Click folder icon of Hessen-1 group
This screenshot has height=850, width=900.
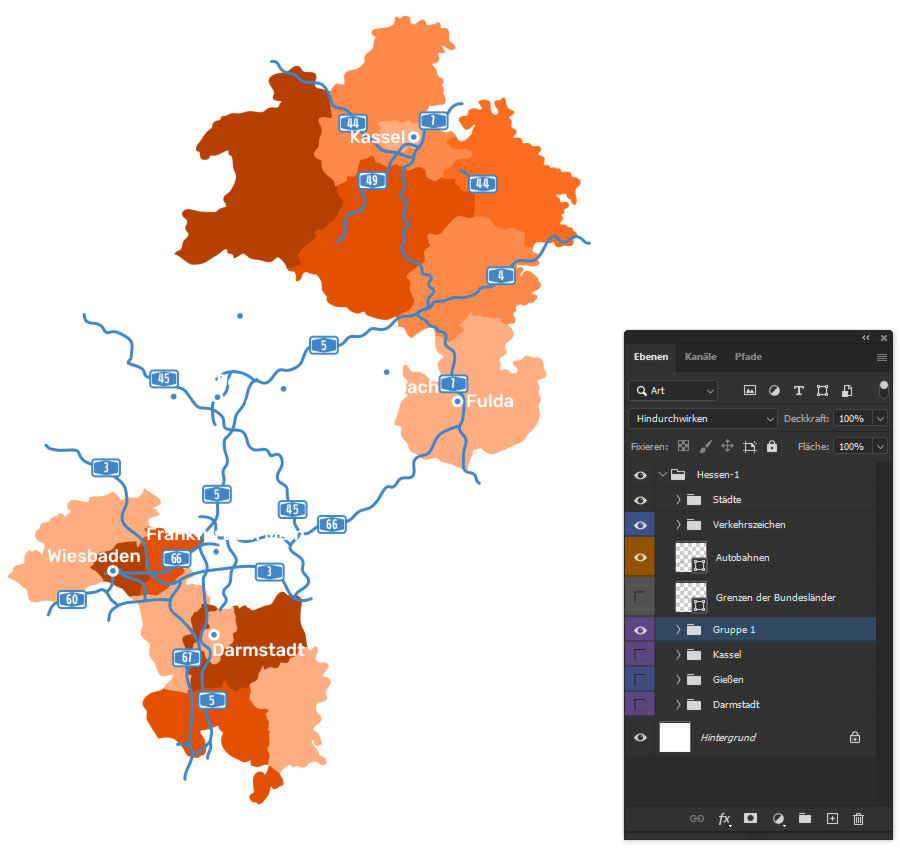pyautogui.click(x=678, y=475)
